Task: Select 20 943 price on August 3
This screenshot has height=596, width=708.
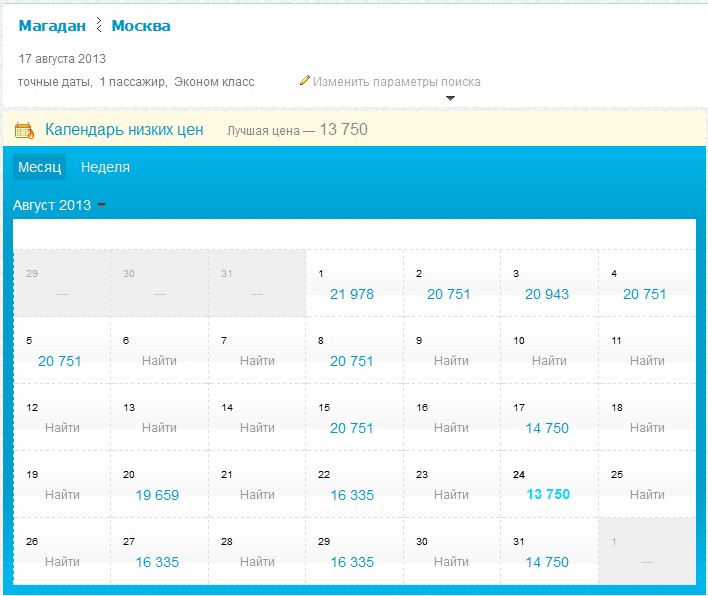Action: 547,293
